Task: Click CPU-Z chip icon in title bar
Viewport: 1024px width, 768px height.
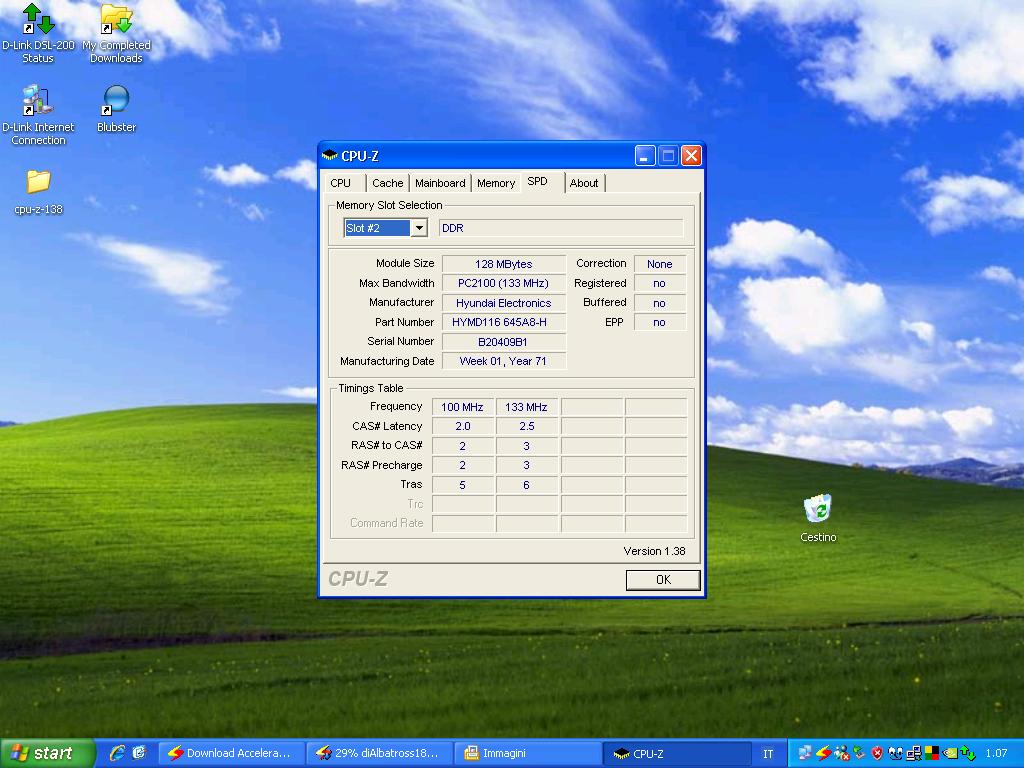Action: pos(330,155)
